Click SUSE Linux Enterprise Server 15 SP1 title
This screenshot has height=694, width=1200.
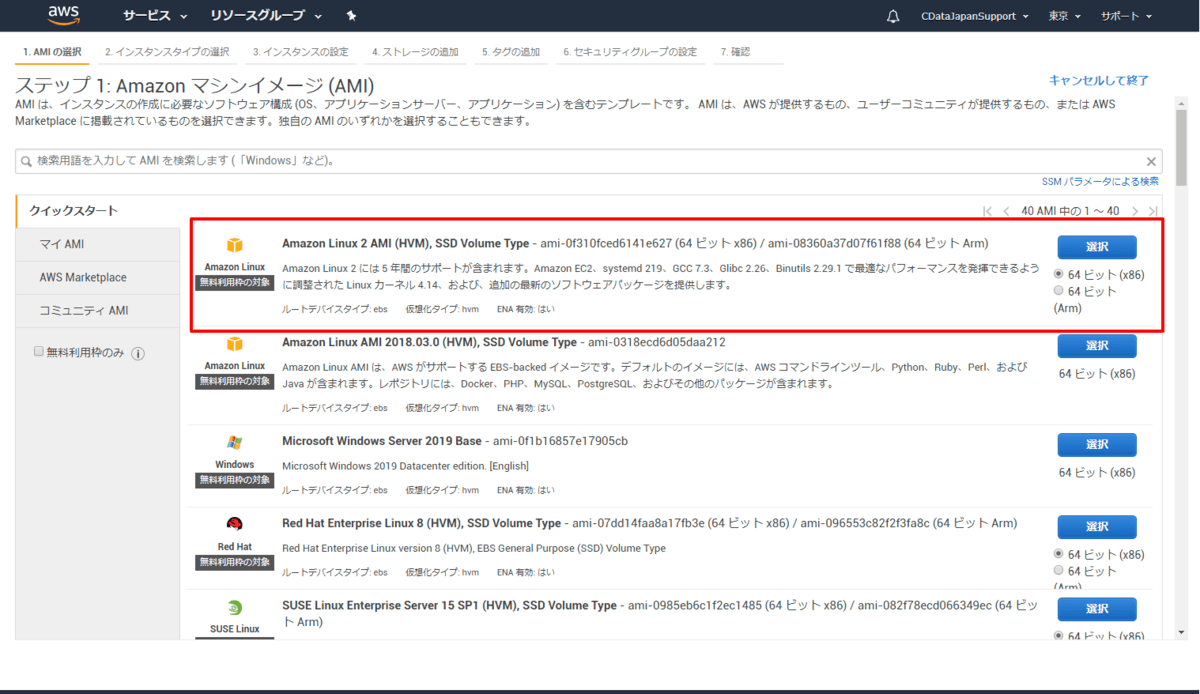(449, 605)
